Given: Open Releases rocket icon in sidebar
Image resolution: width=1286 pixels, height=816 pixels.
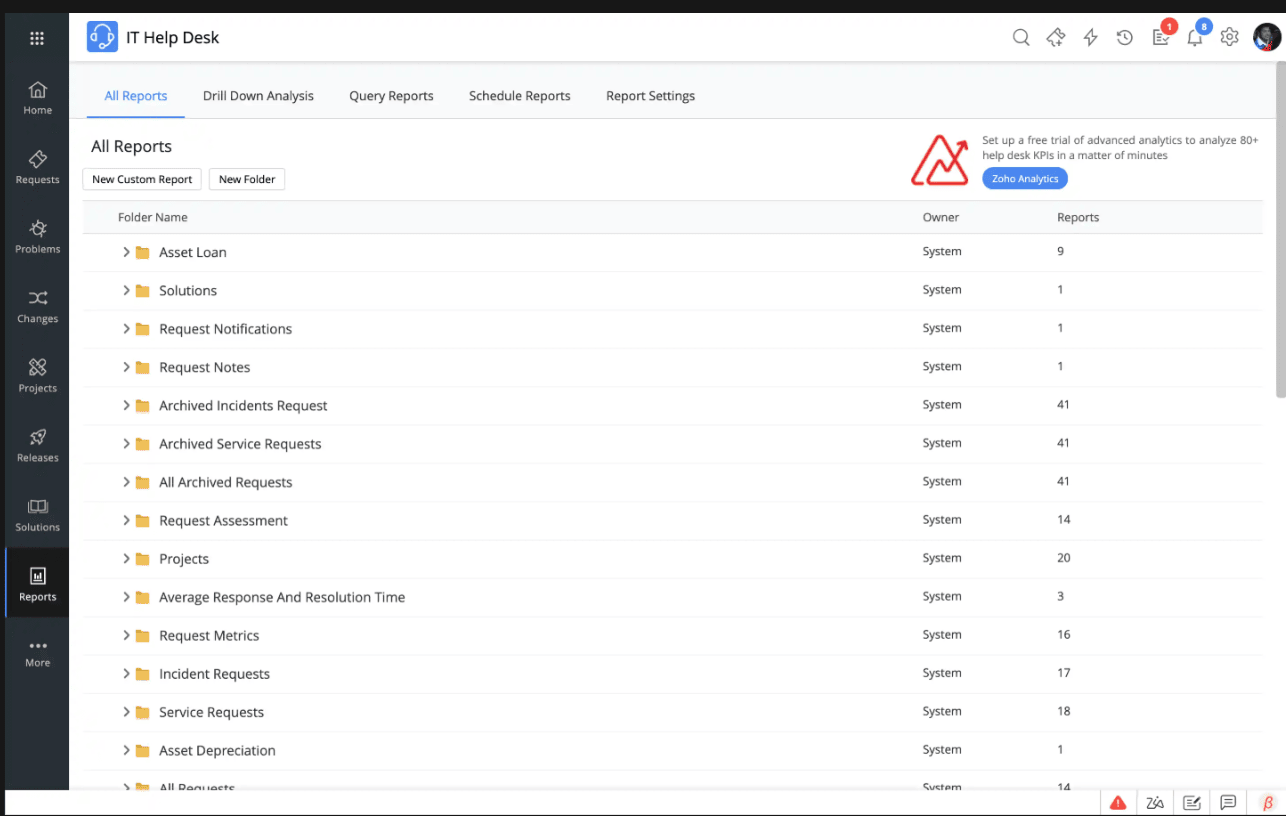Looking at the screenshot, I should 37,445.
